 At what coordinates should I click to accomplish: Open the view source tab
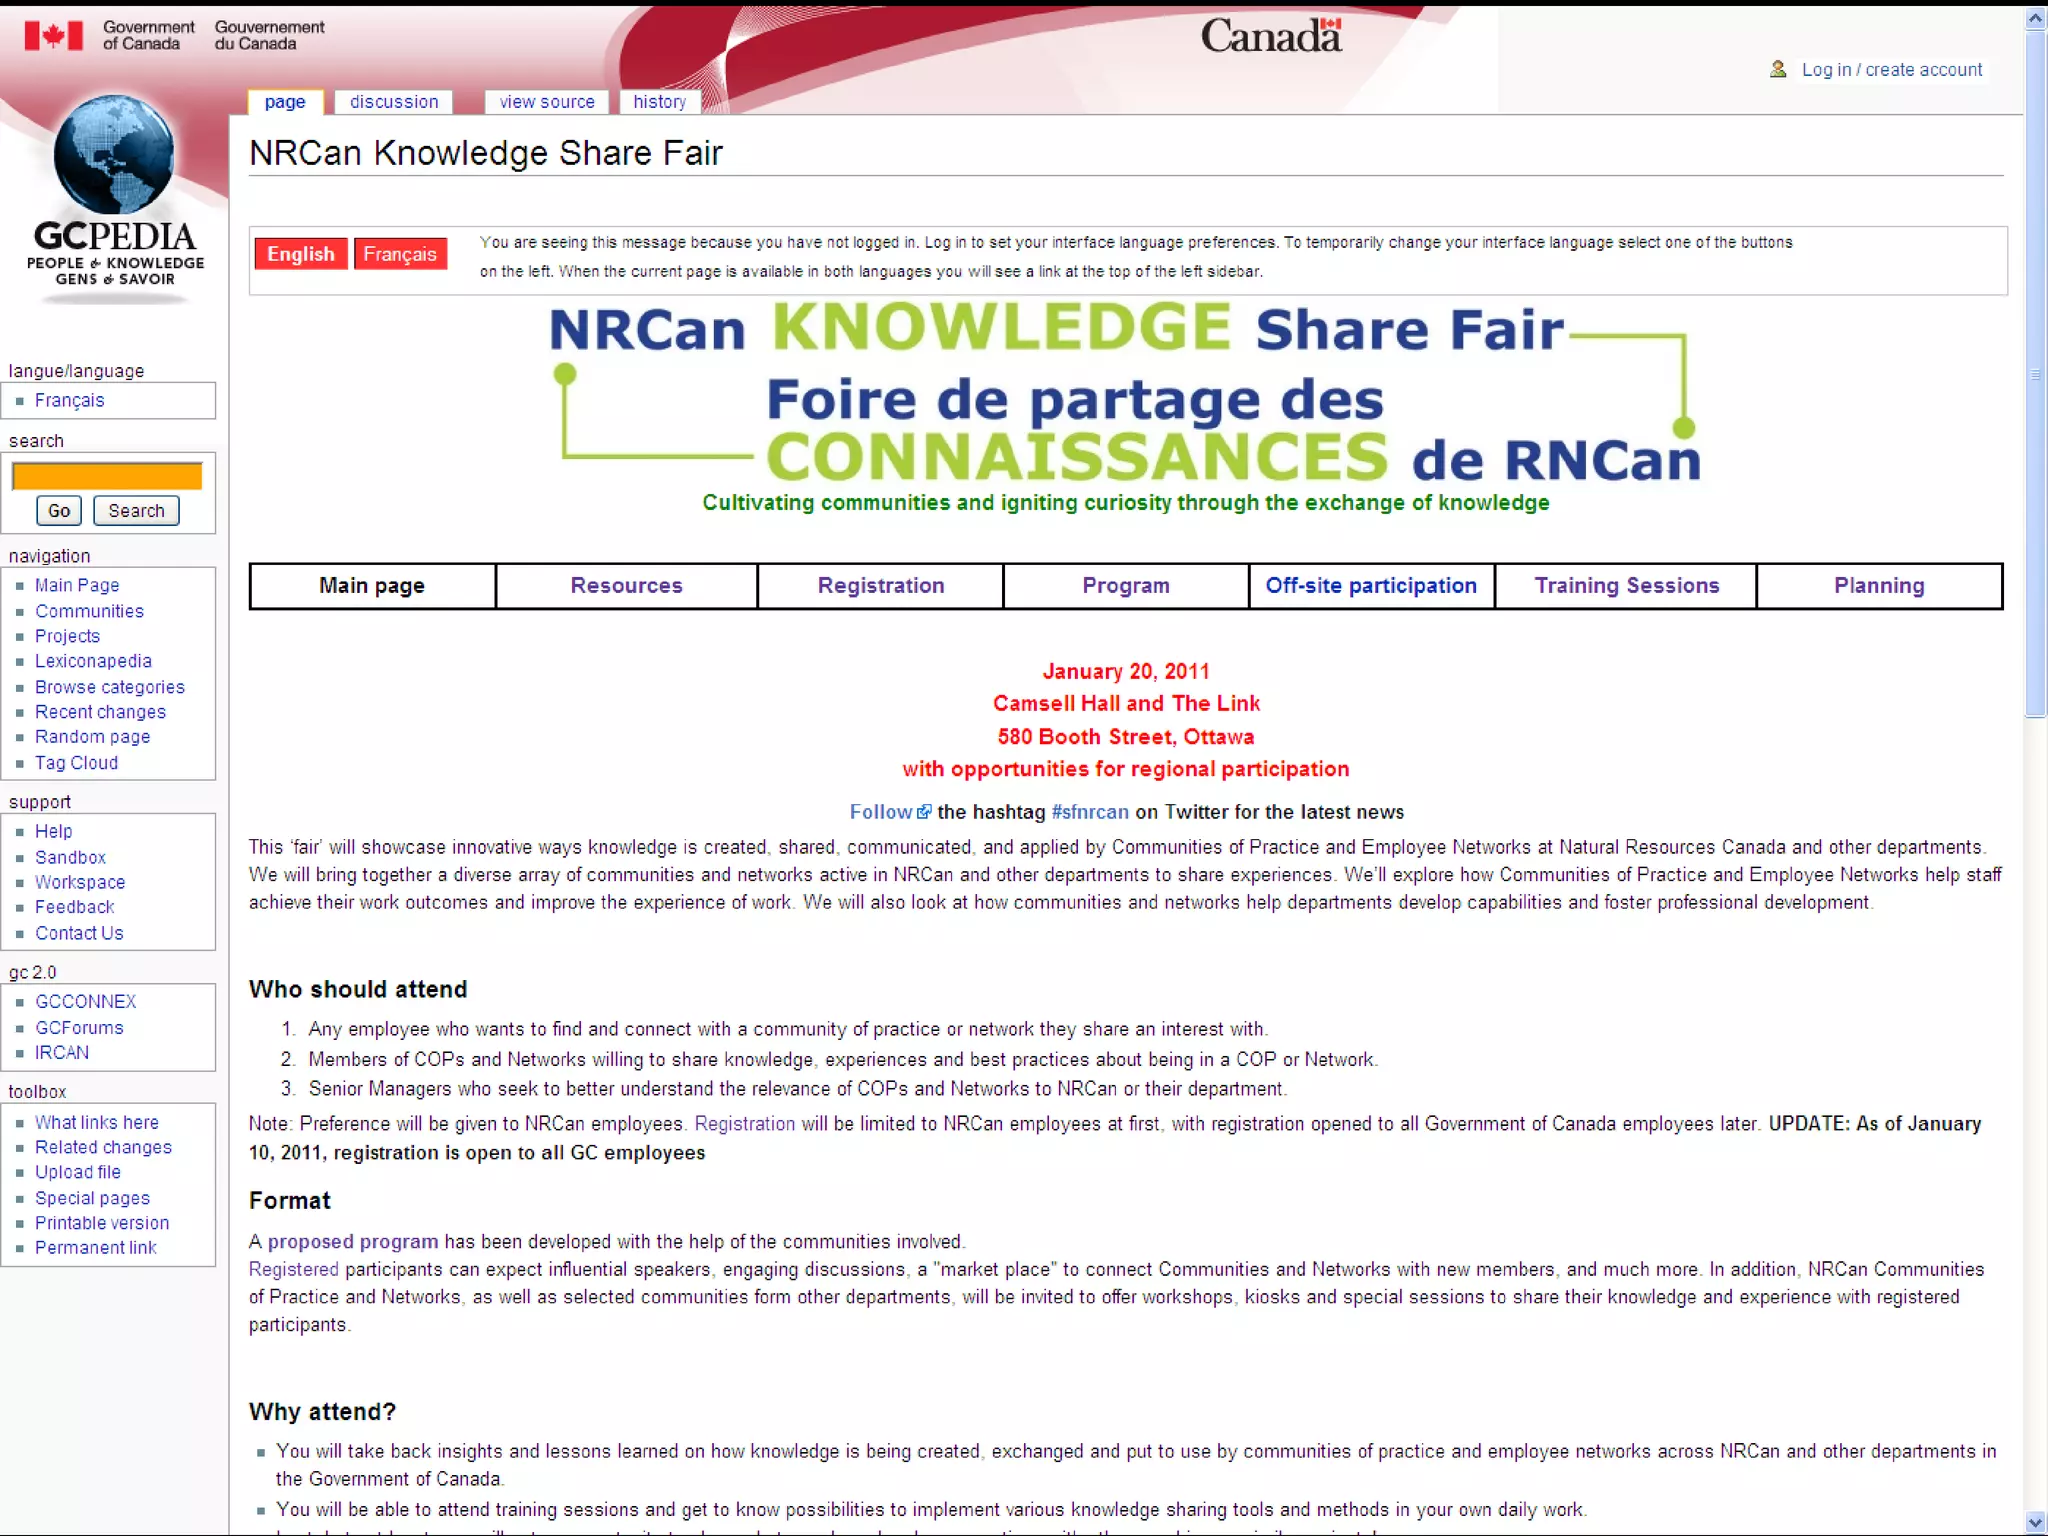(547, 102)
